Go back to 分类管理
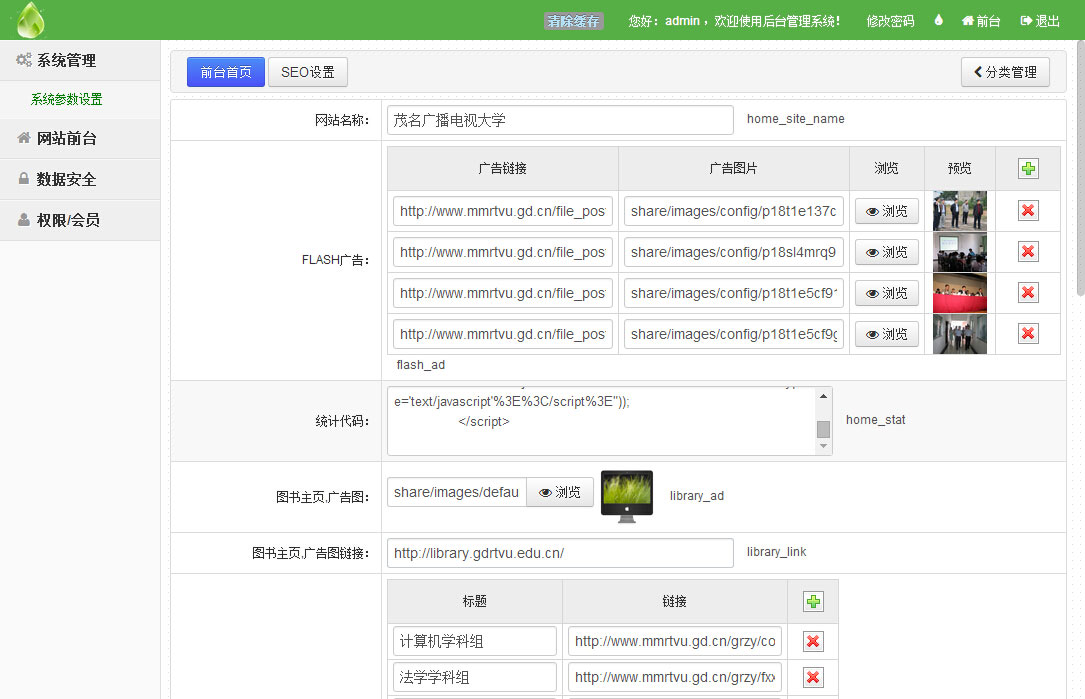 [x=1005, y=72]
